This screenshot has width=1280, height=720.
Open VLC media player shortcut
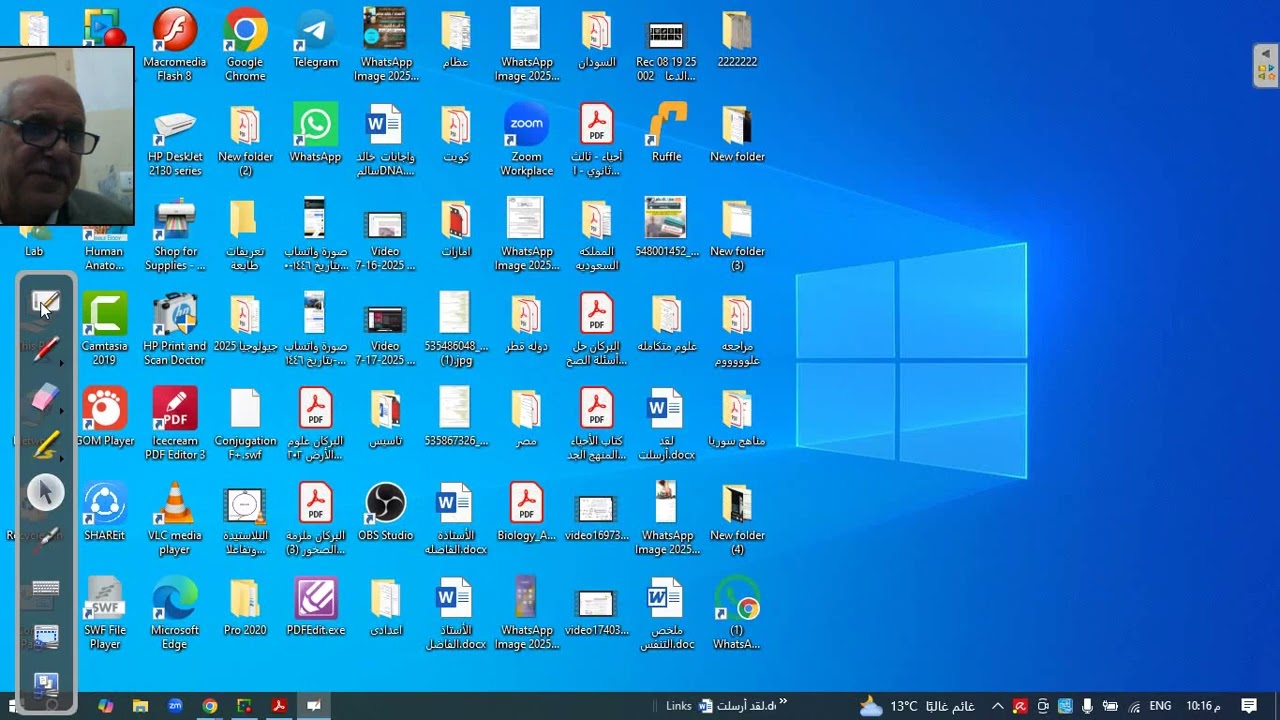click(x=174, y=519)
